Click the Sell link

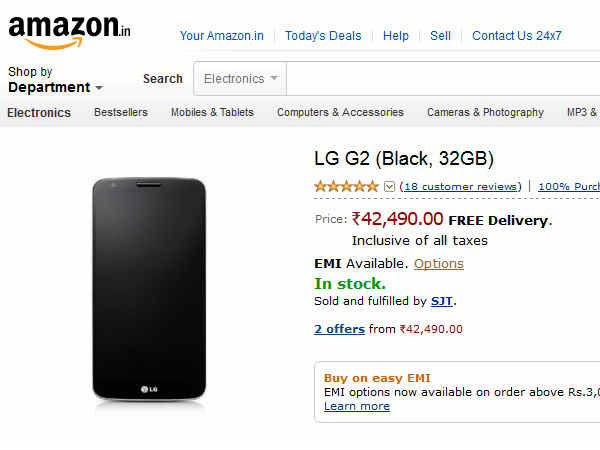440,36
